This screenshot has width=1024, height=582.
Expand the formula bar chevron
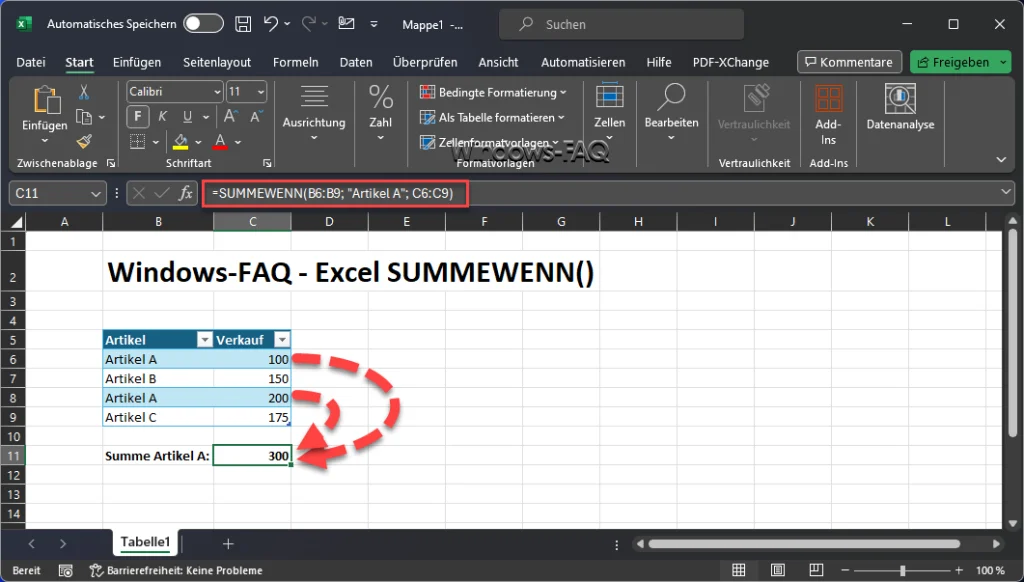point(1006,192)
